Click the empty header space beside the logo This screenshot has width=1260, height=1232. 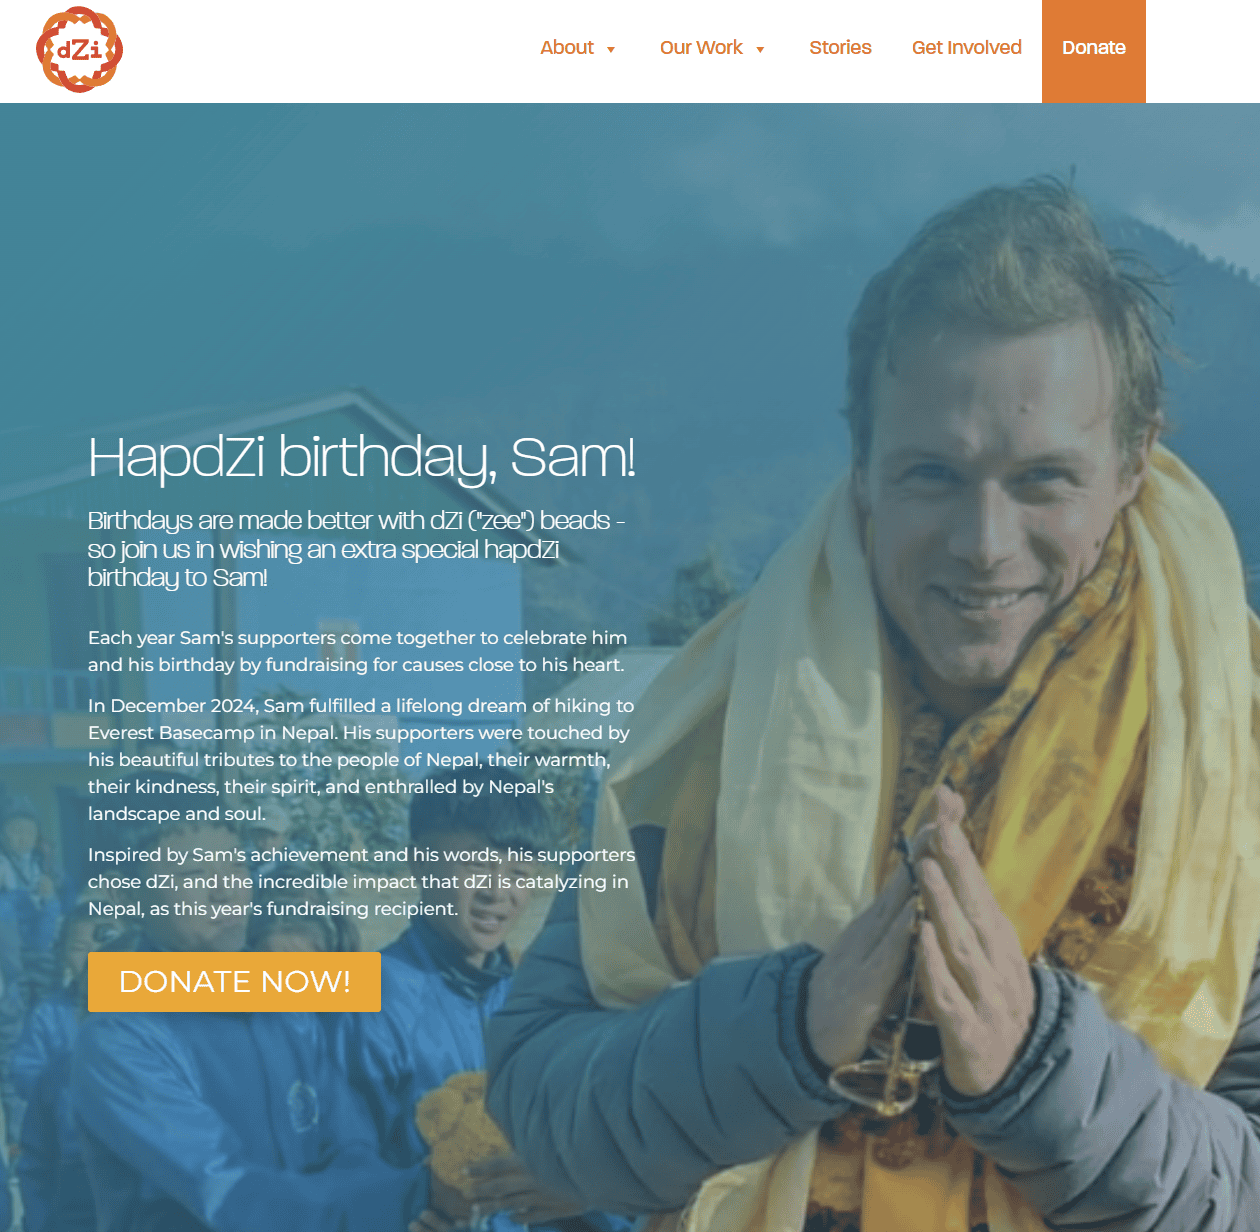pyautogui.click(x=330, y=50)
